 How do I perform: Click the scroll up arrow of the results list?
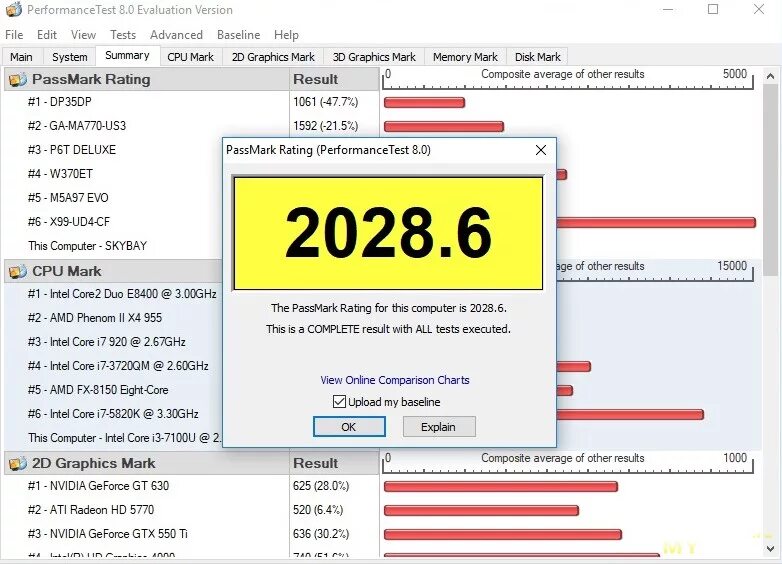771,76
